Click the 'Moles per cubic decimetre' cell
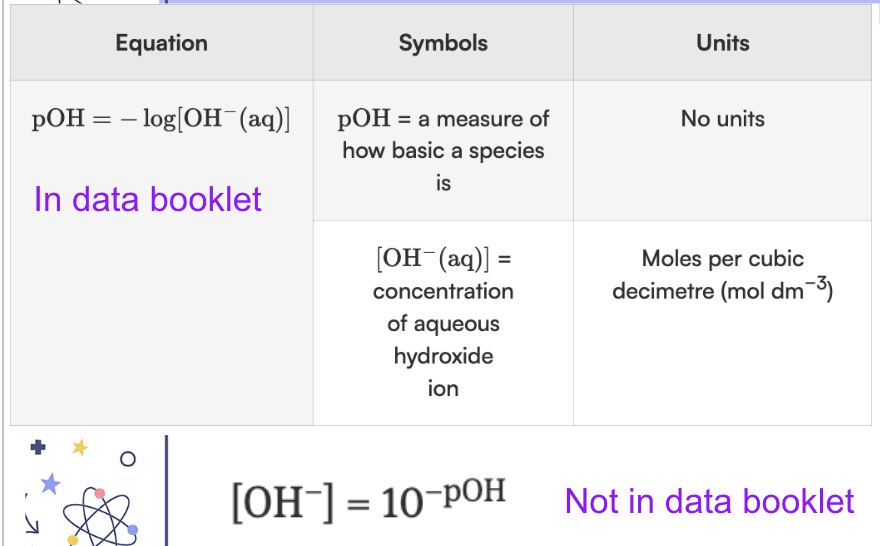 [722, 275]
